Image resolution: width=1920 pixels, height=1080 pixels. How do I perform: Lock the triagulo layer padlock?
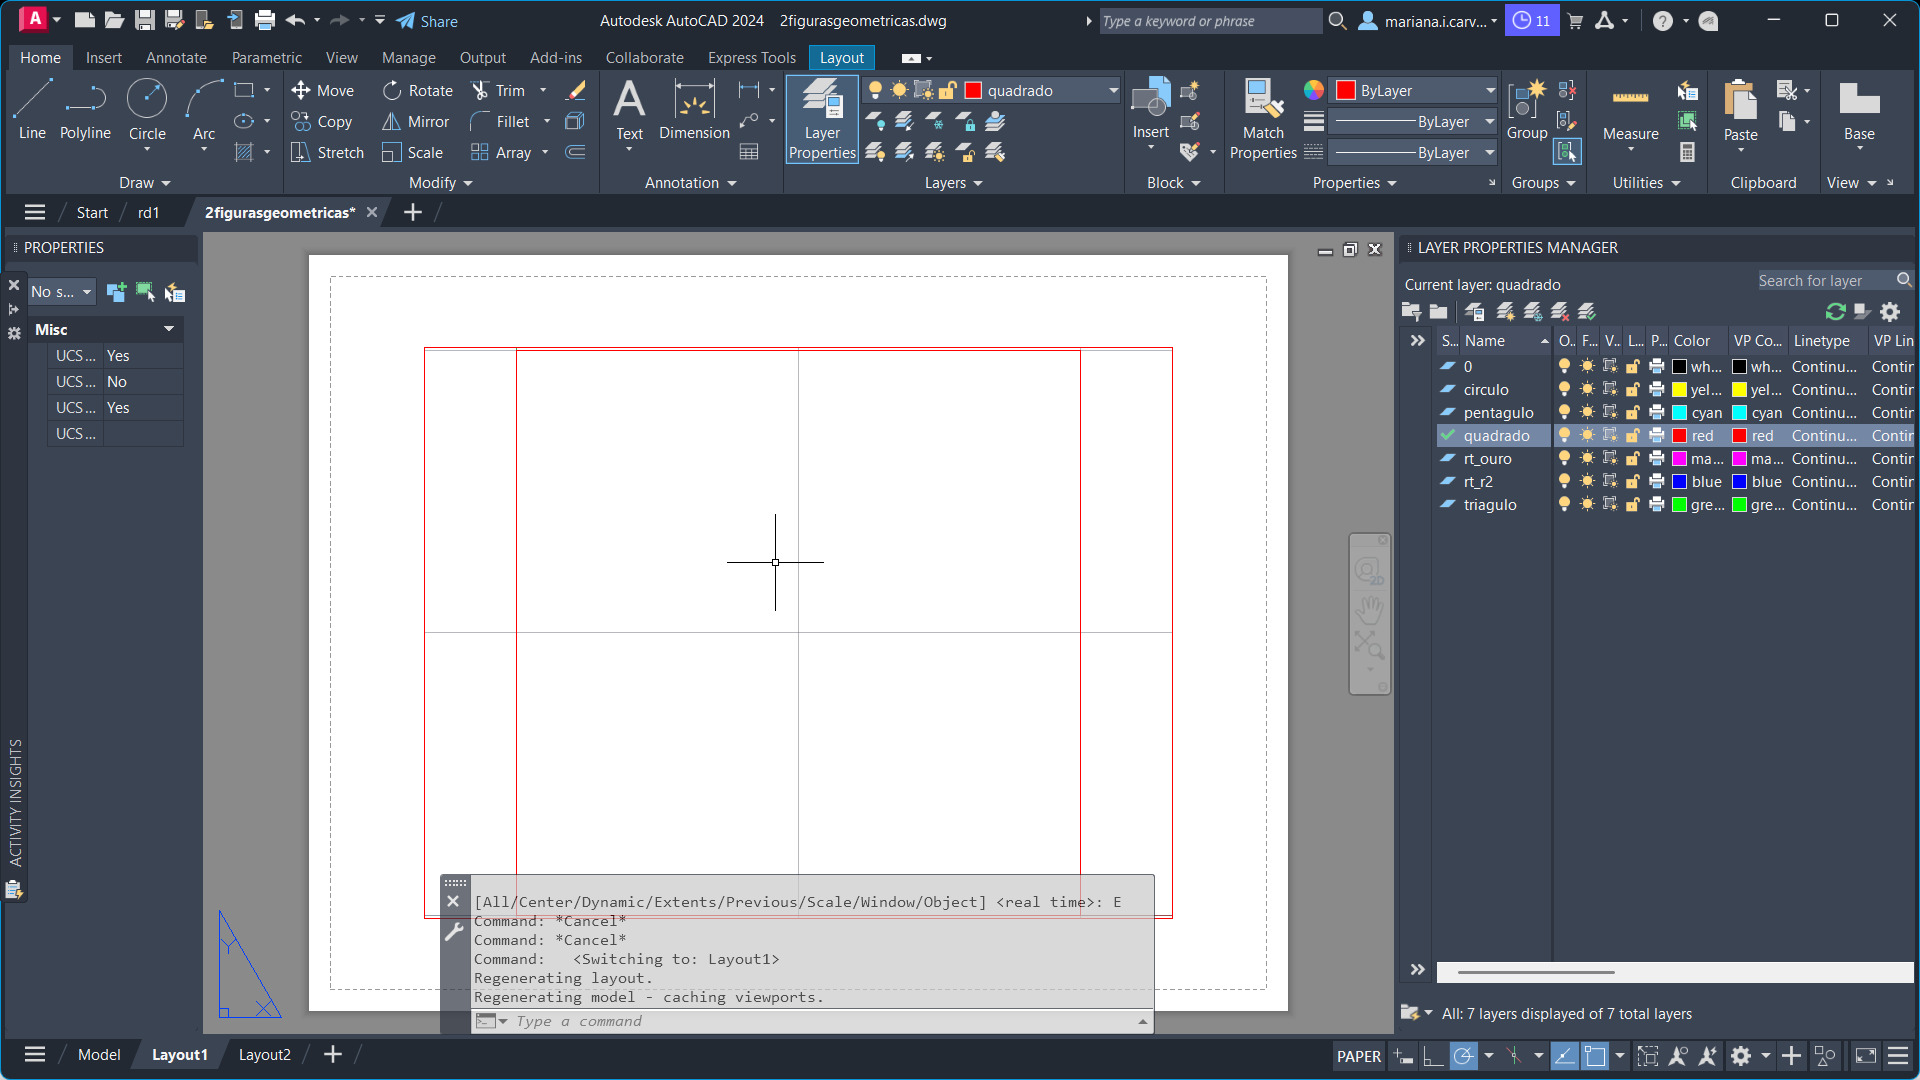[1633, 505]
